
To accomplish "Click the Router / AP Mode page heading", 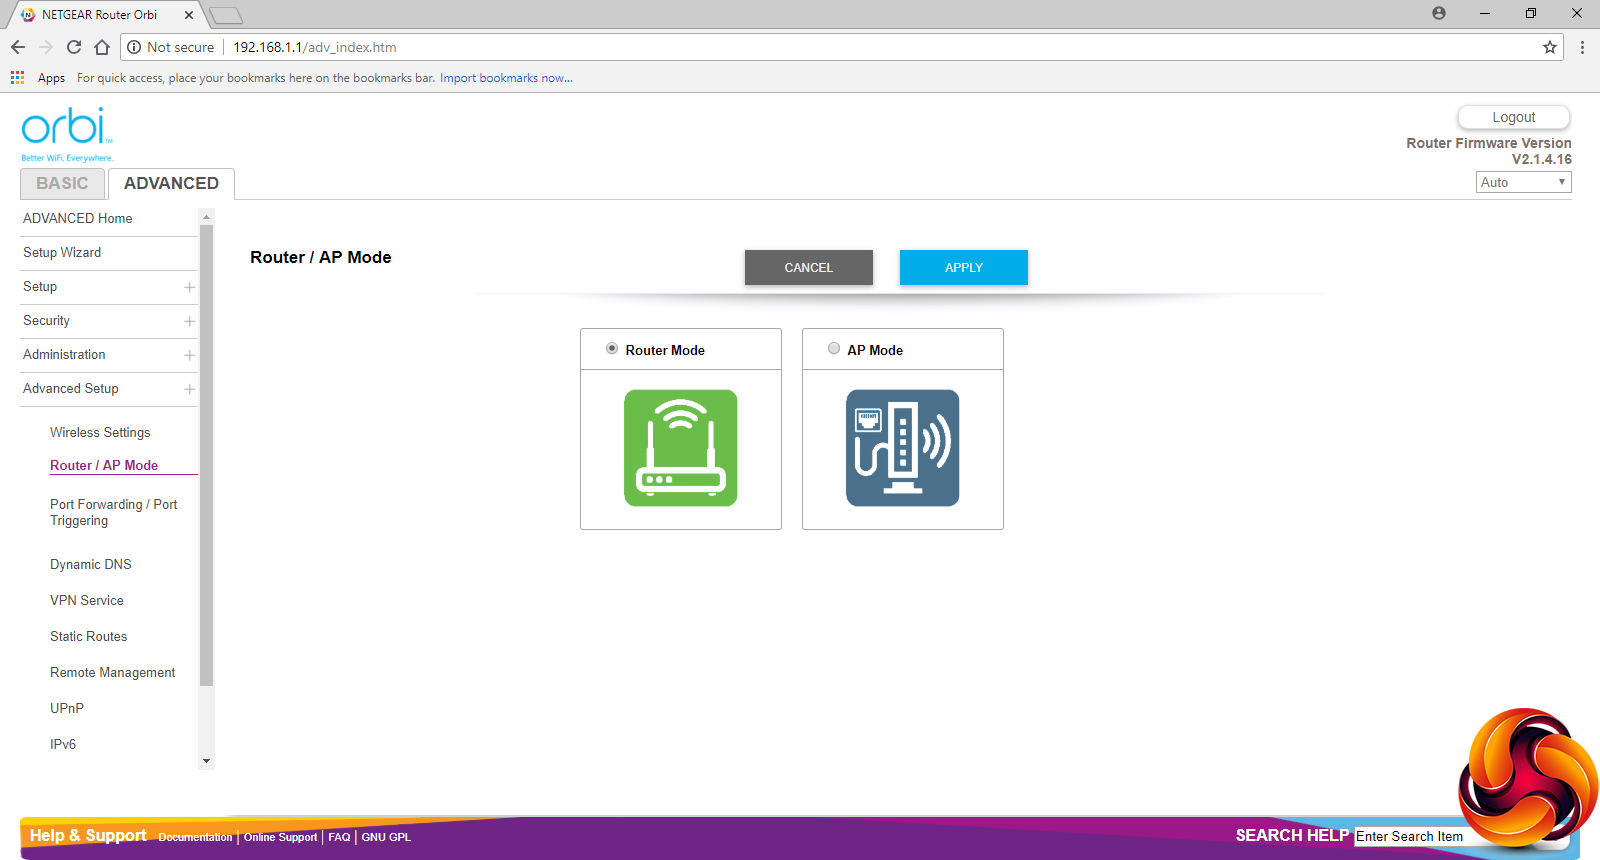I will [x=321, y=257].
